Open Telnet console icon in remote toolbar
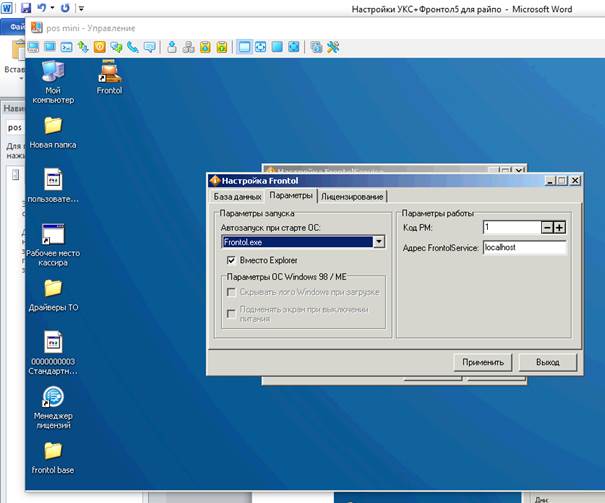Screen dimensions: 605x503 pos(66,47)
